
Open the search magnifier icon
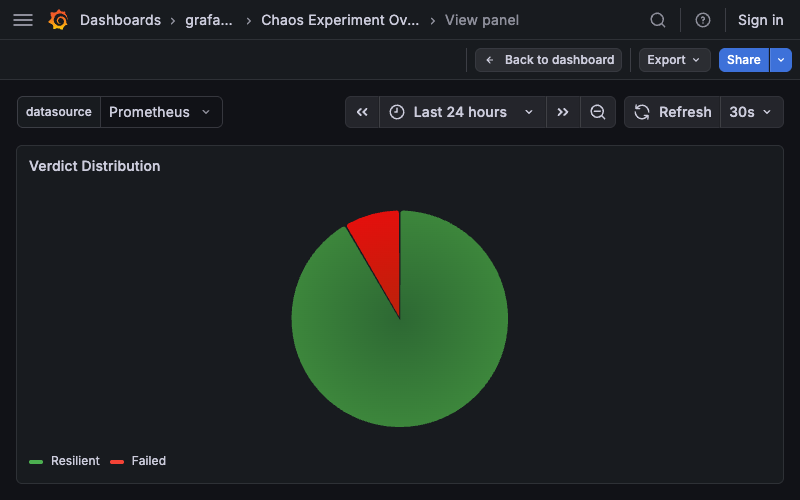[x=658, y=20]
